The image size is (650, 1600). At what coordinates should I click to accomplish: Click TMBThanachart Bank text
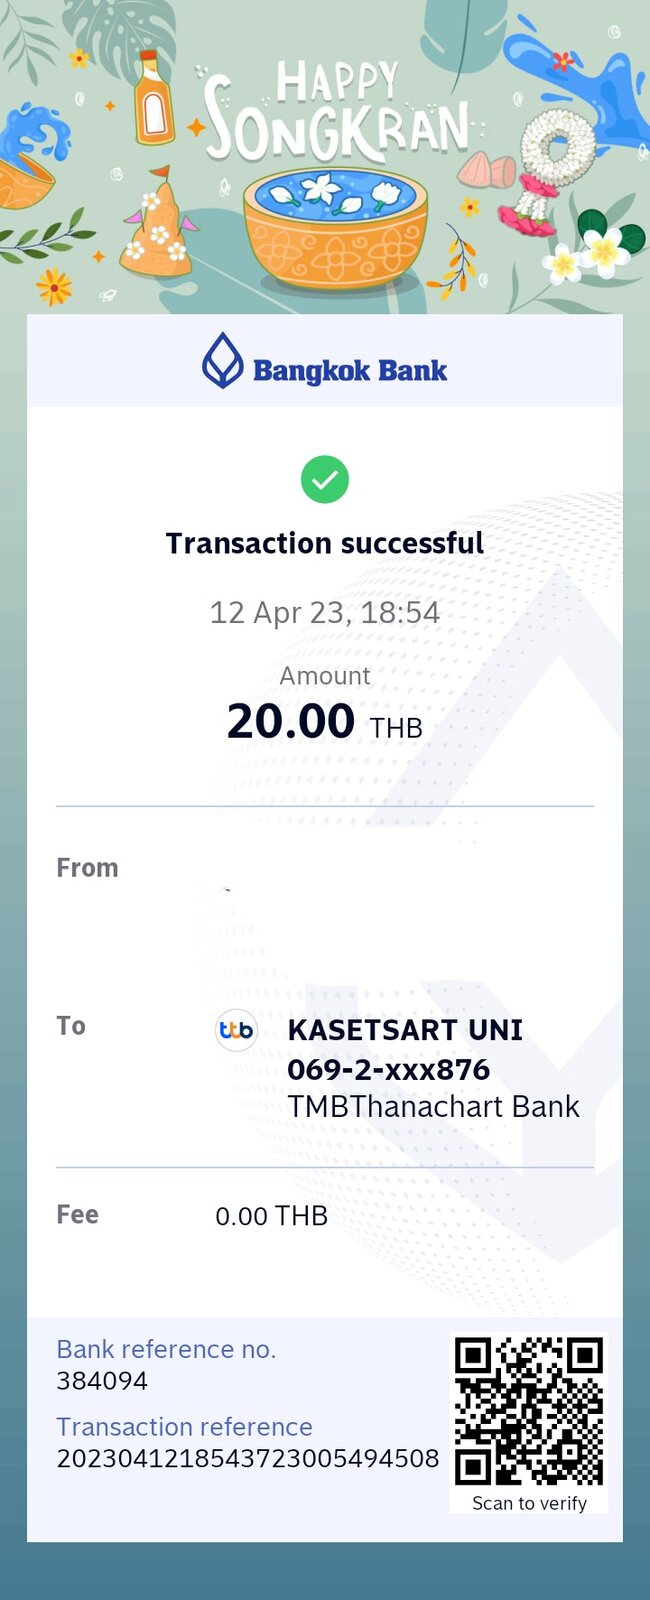click(433, 1107)
